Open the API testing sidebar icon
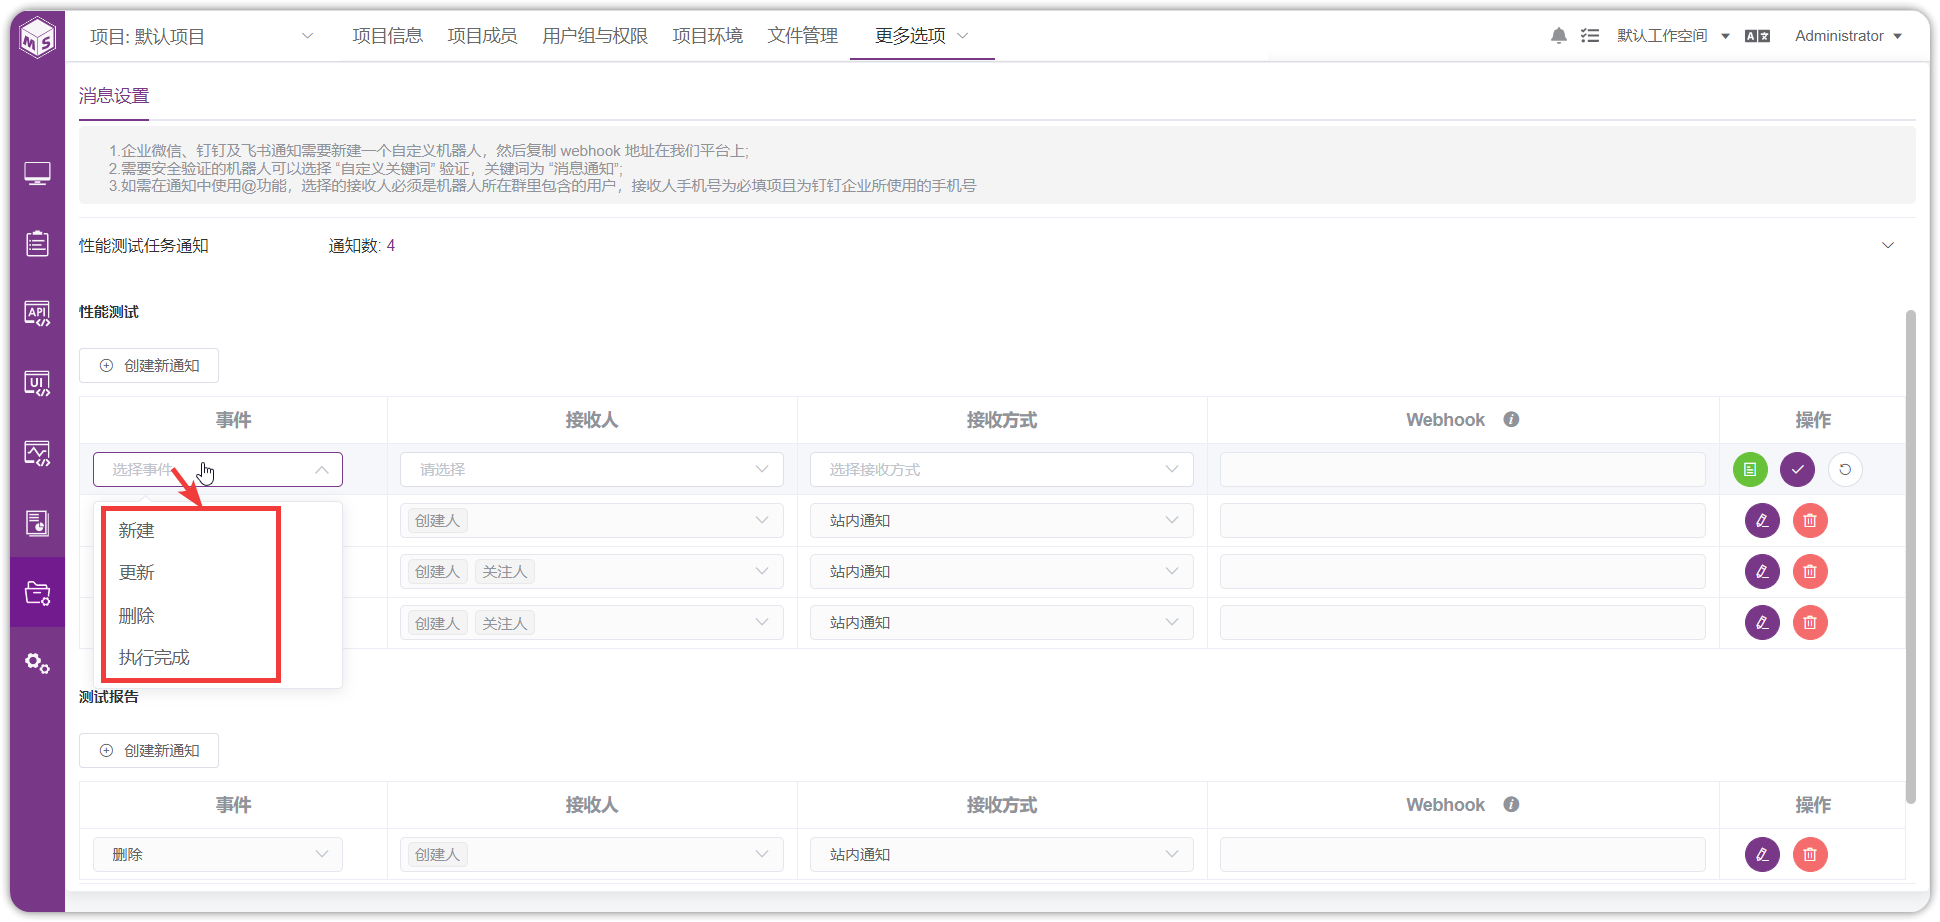The width and height of the screenshot is (1940, 922). (37, 313)
